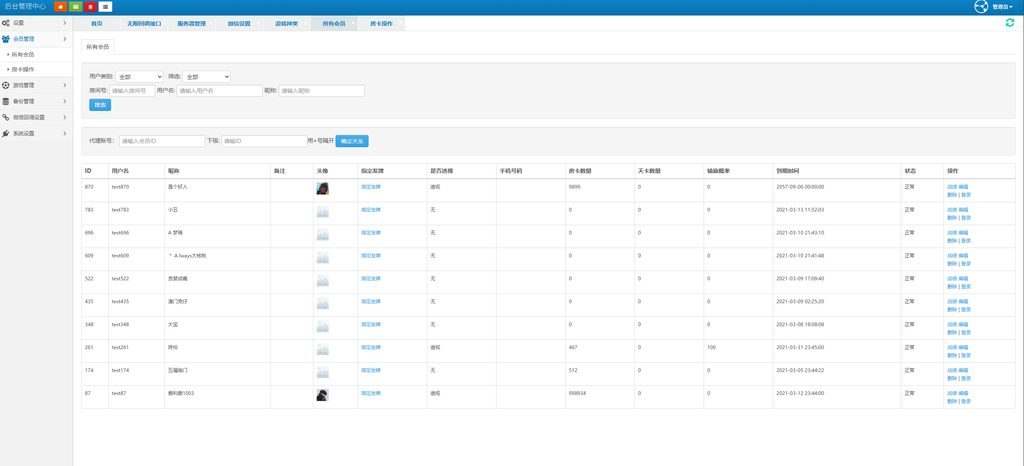Click 指定发牌 link for test87

370,394
